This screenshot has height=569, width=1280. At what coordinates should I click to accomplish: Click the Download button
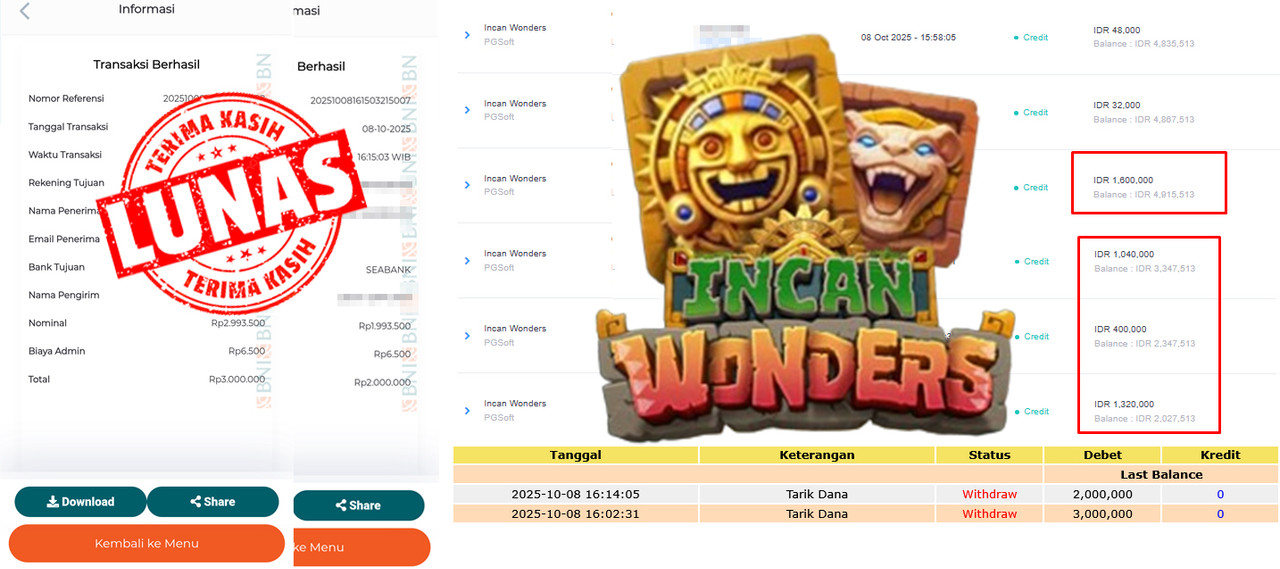click(x=80, y=502)
